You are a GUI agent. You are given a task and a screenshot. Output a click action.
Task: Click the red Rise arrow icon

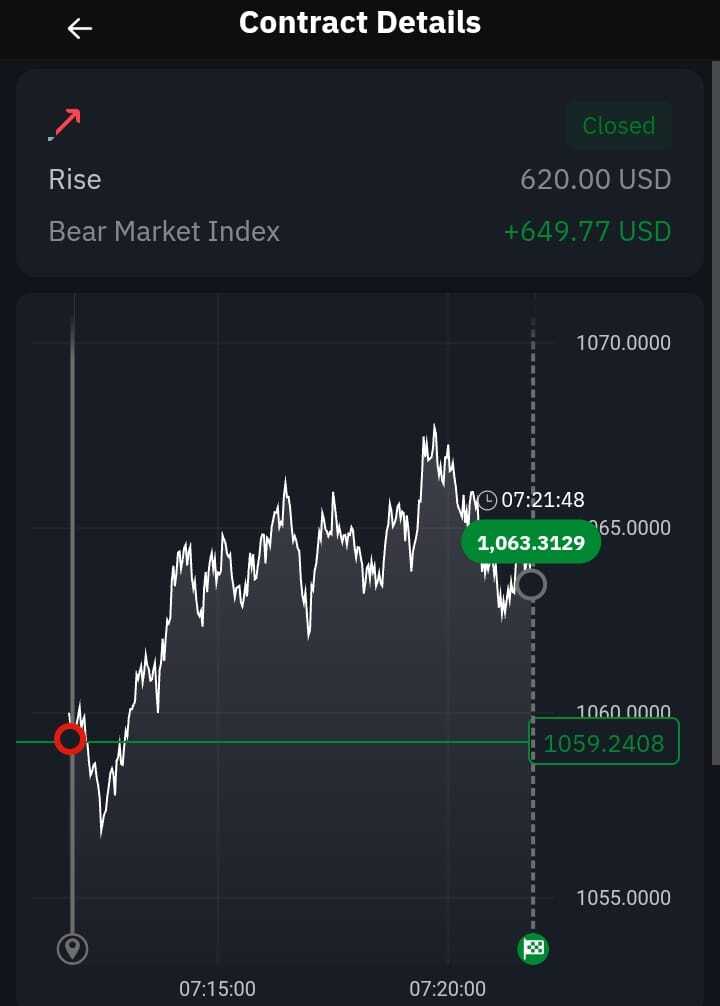(65, 124)
